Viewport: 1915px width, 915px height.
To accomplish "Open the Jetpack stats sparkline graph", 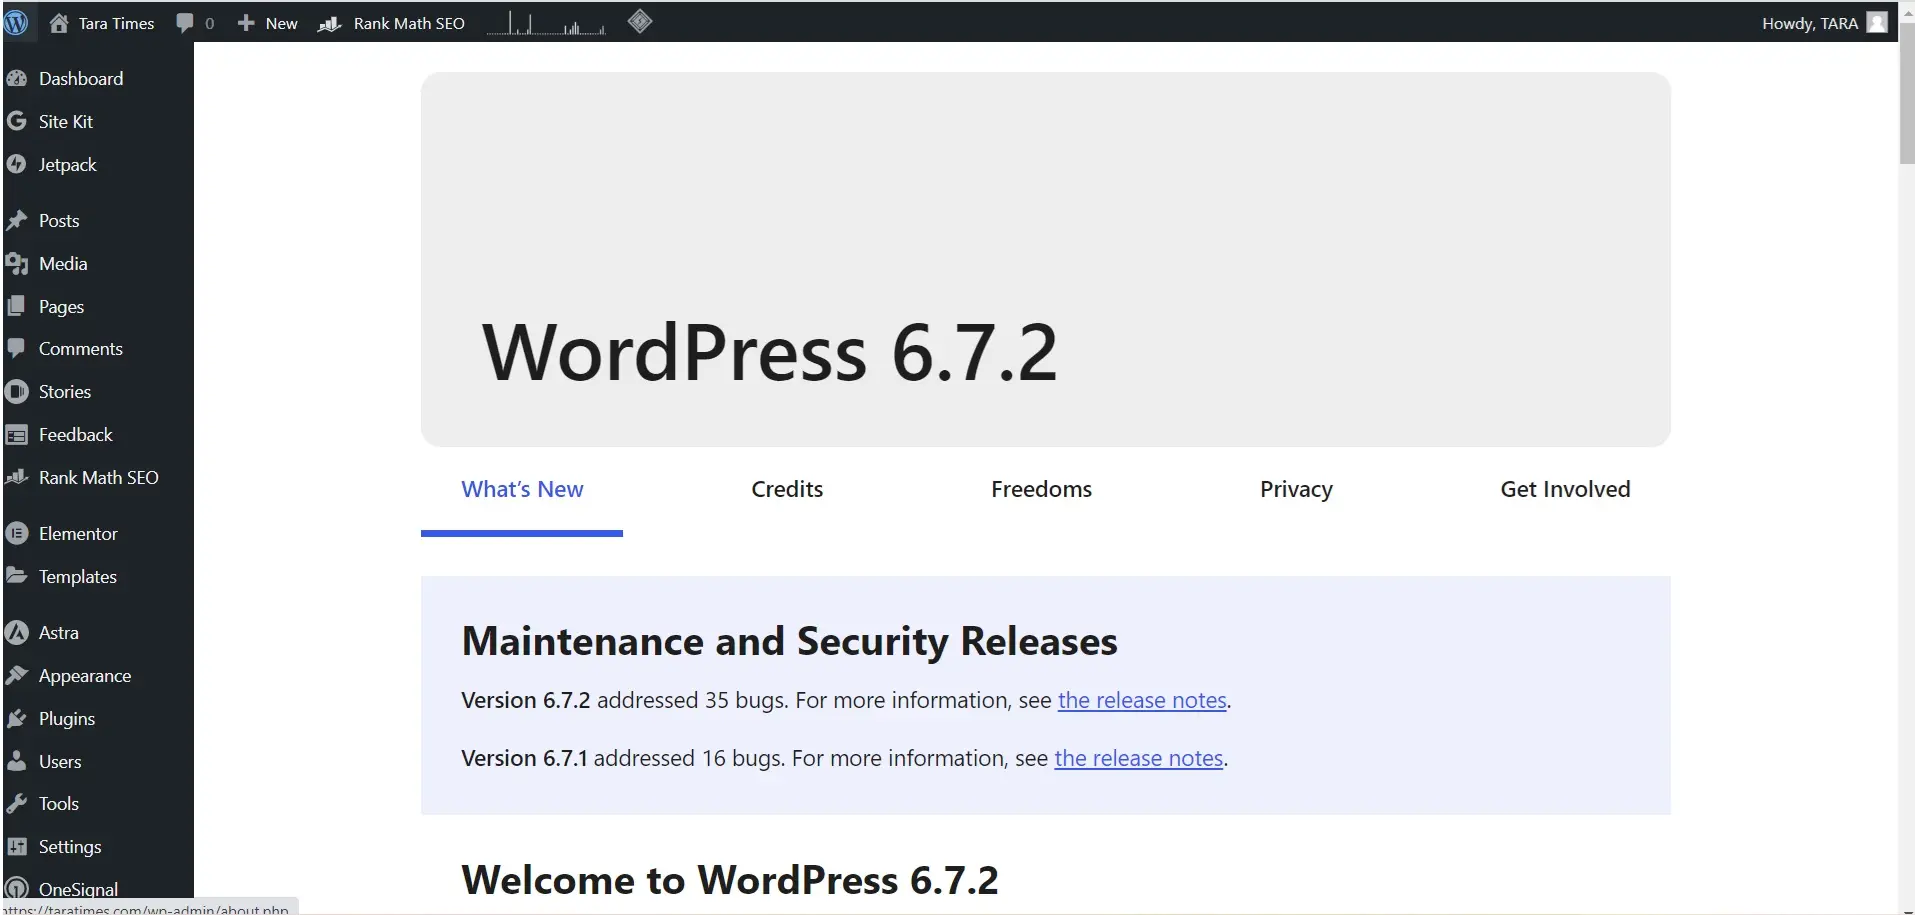I will (546, 23).
